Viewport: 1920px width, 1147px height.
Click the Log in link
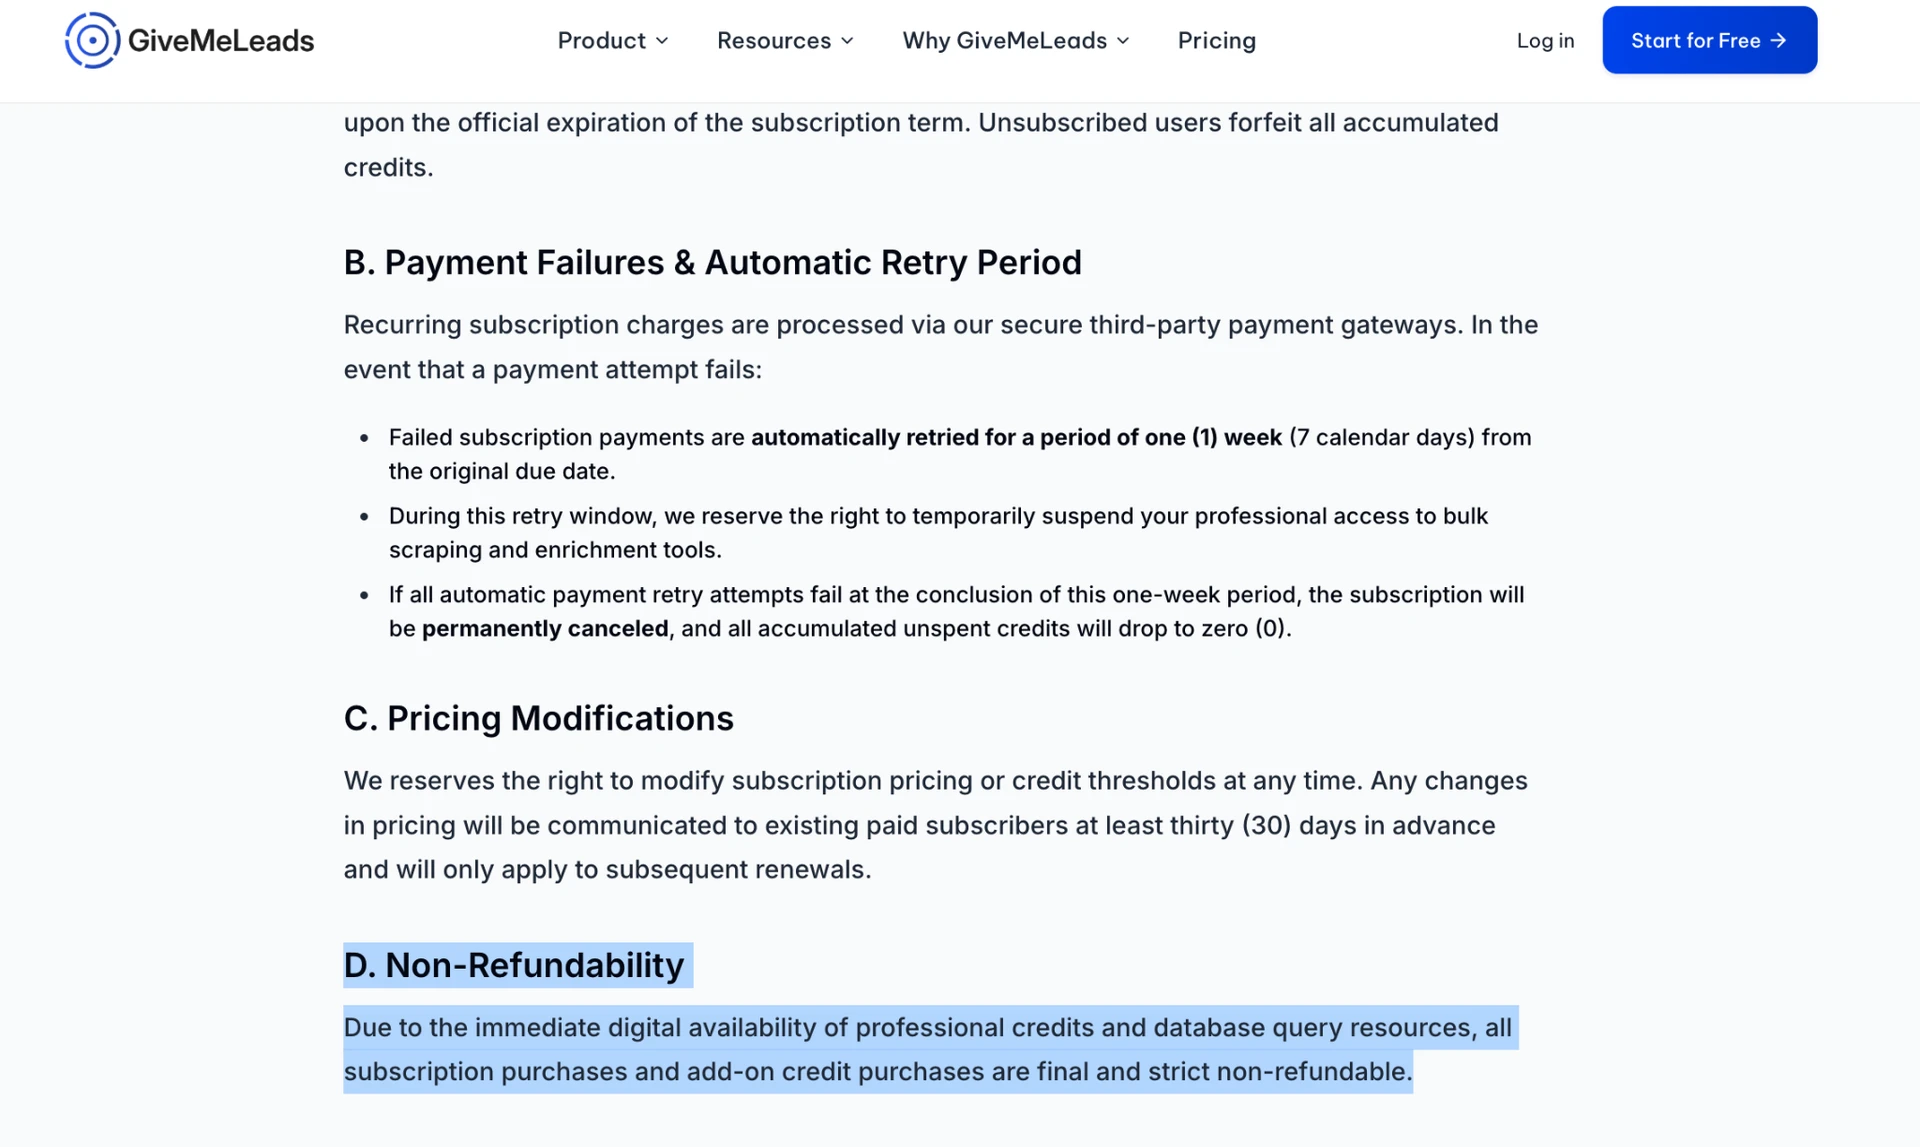click(x=1545, y=41)
